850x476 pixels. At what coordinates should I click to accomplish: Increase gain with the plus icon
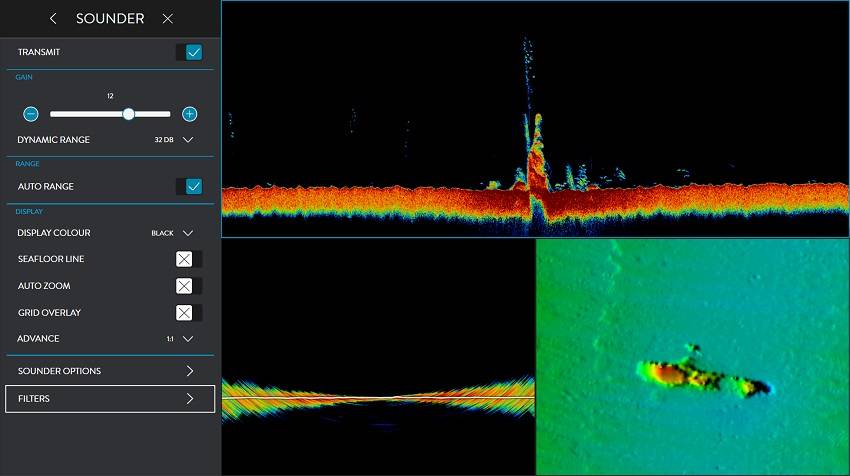click(x=189, y=114)
